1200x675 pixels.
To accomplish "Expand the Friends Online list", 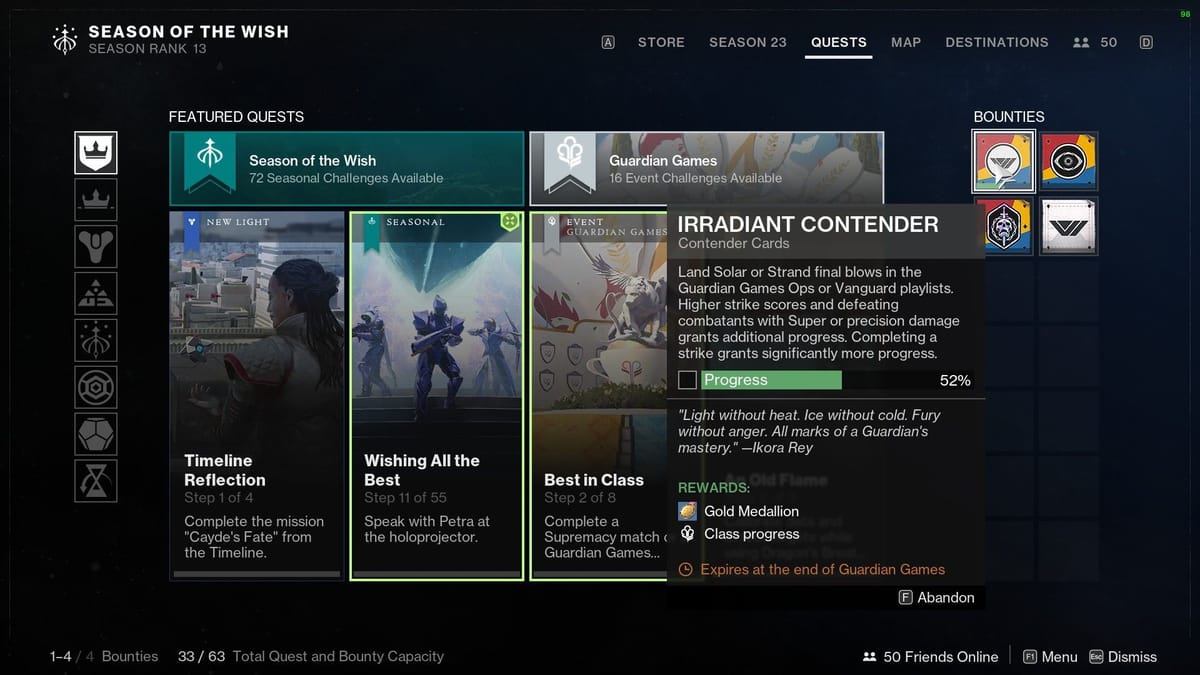I will tap(929, 657).
